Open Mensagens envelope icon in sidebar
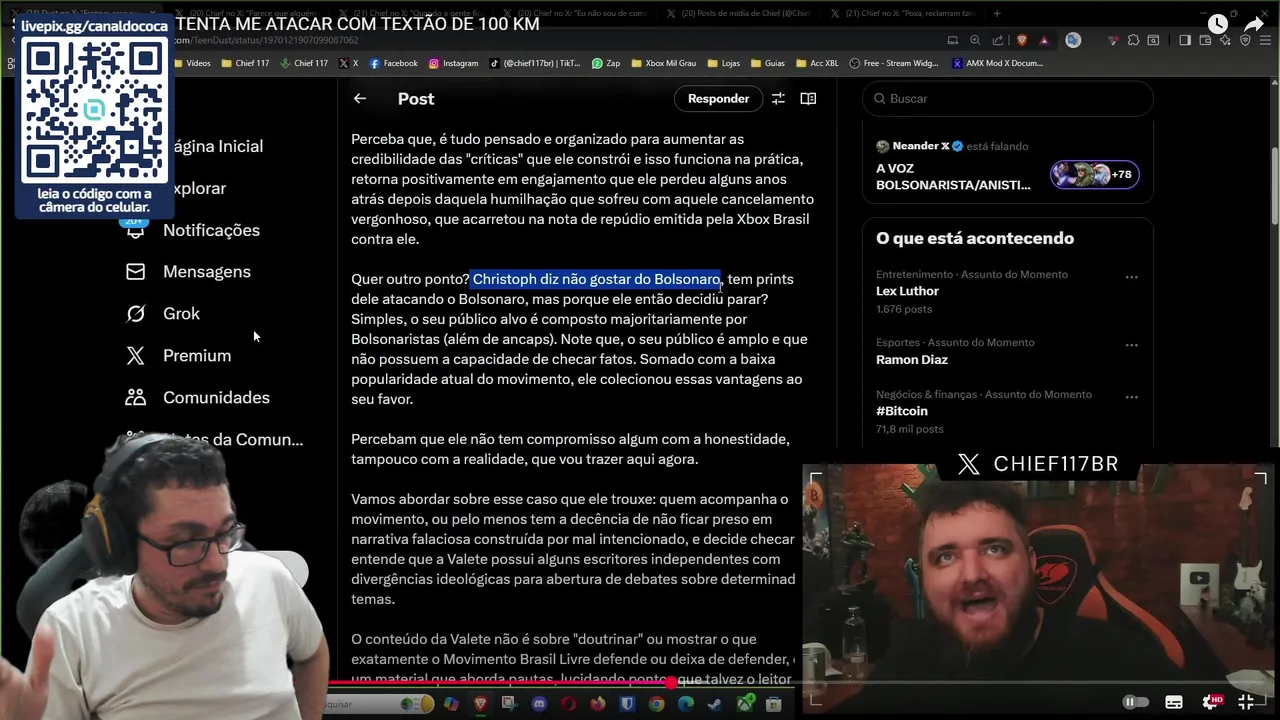Image resolution: width=1280 pixels, height=720 pixels. 135,271
